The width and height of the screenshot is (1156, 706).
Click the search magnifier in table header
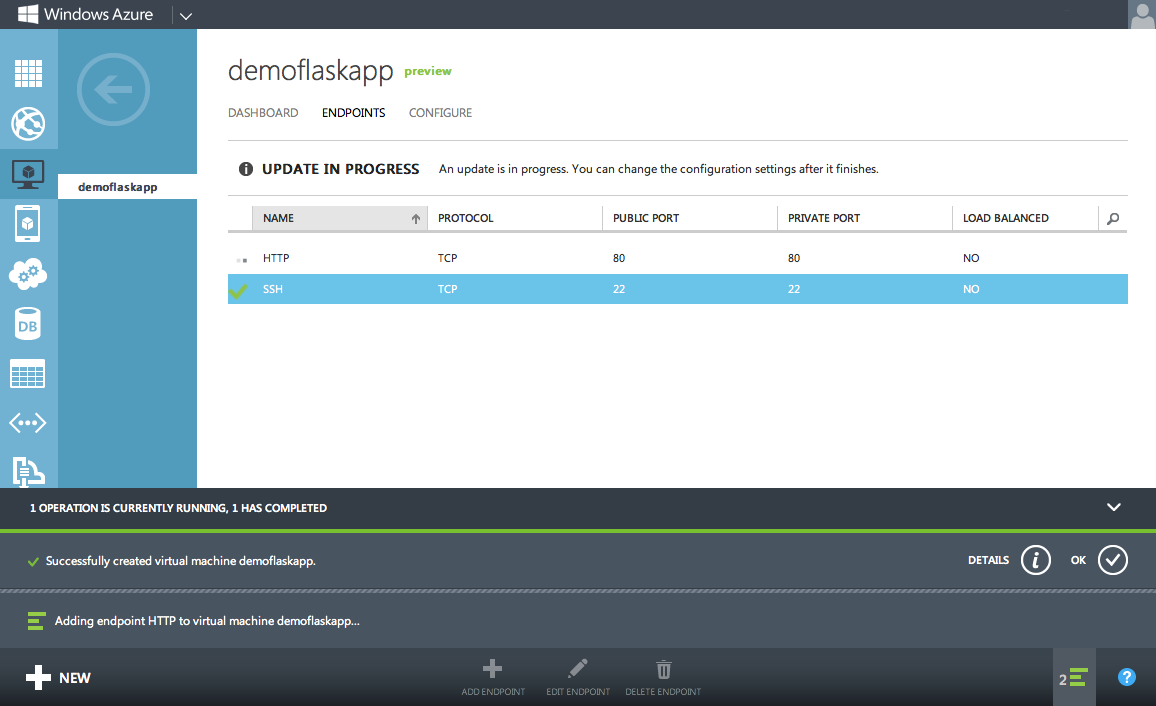coord(1113,218)
